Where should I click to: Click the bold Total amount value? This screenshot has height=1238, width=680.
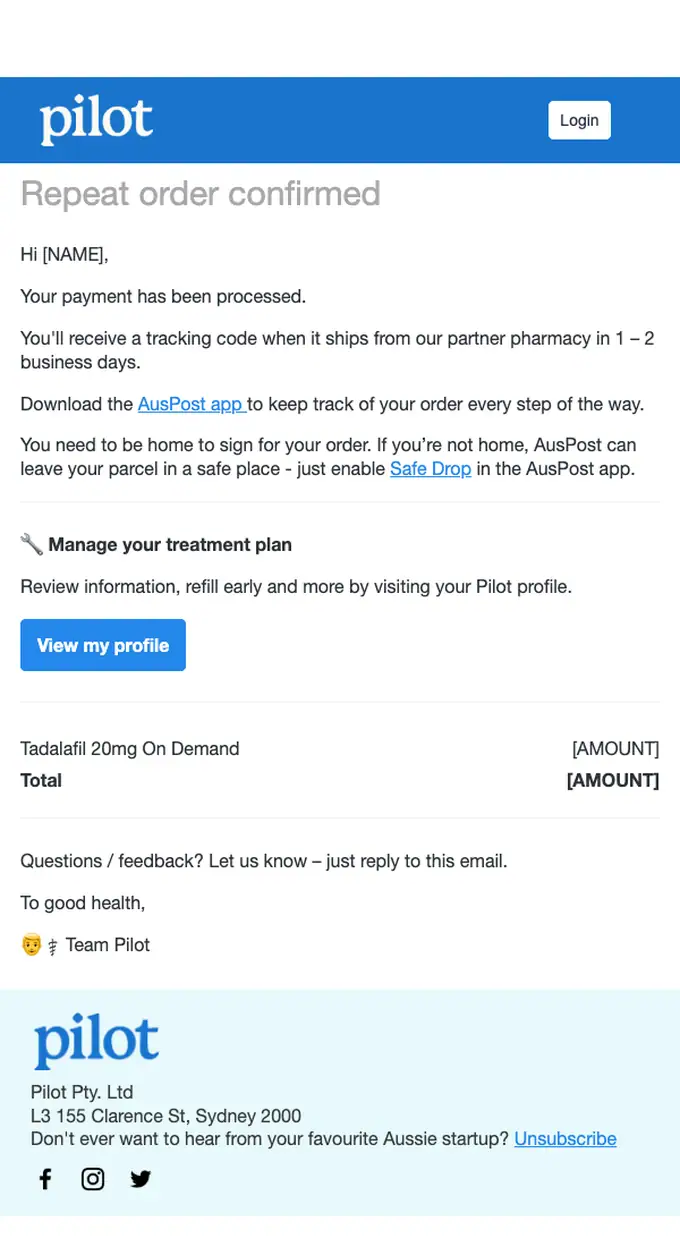[x=613, y=781]
